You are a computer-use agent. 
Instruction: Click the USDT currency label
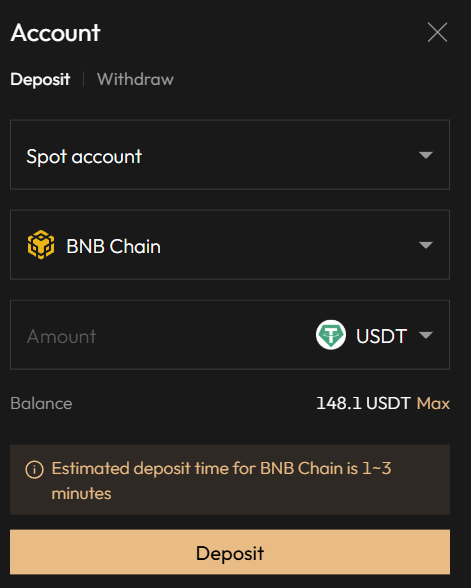(x=381, y=336)
